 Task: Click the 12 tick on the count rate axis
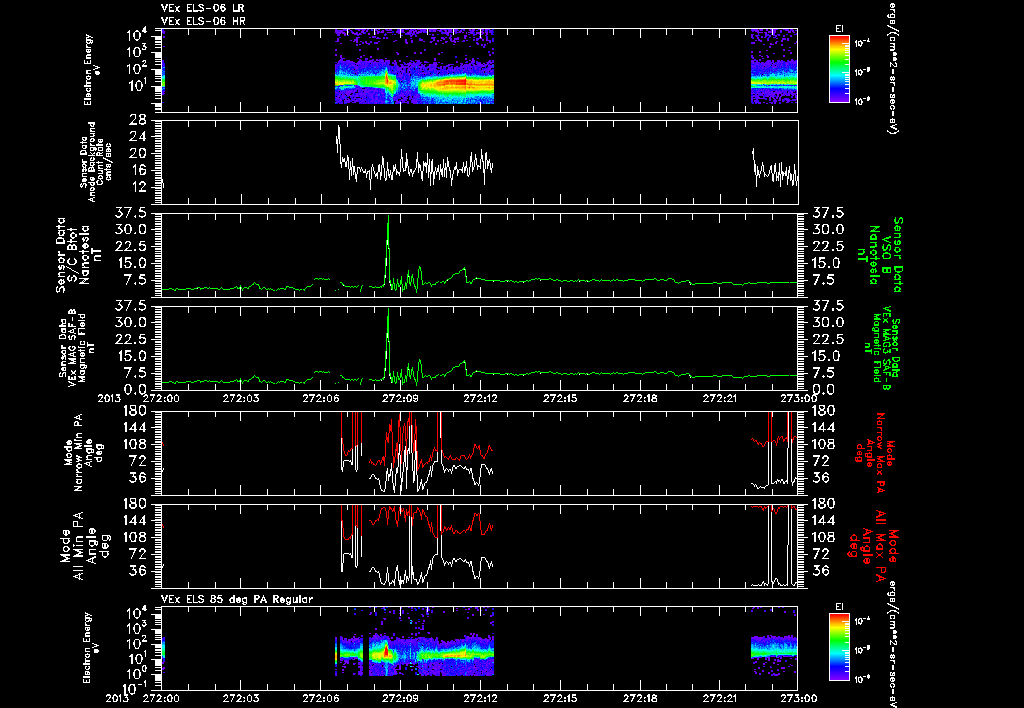coord(137,187)
